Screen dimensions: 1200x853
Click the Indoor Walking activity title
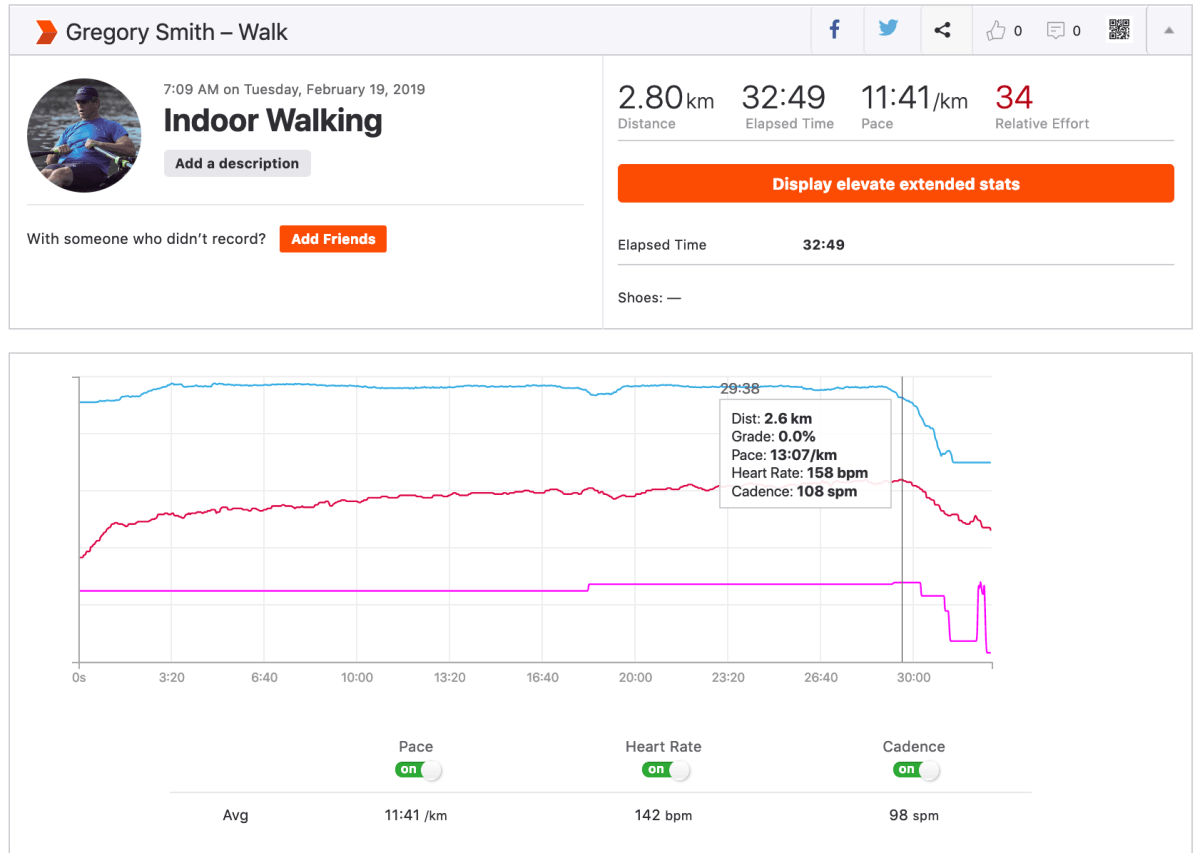tap(273, 121)
